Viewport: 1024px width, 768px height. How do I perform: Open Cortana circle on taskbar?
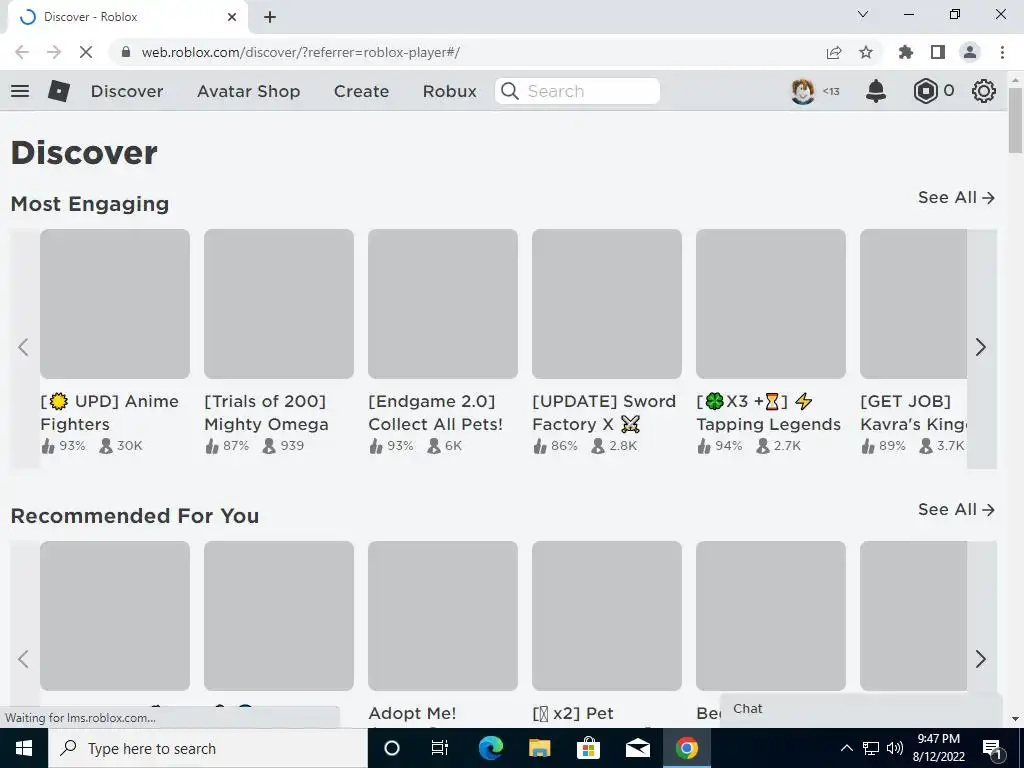(391, 748)
